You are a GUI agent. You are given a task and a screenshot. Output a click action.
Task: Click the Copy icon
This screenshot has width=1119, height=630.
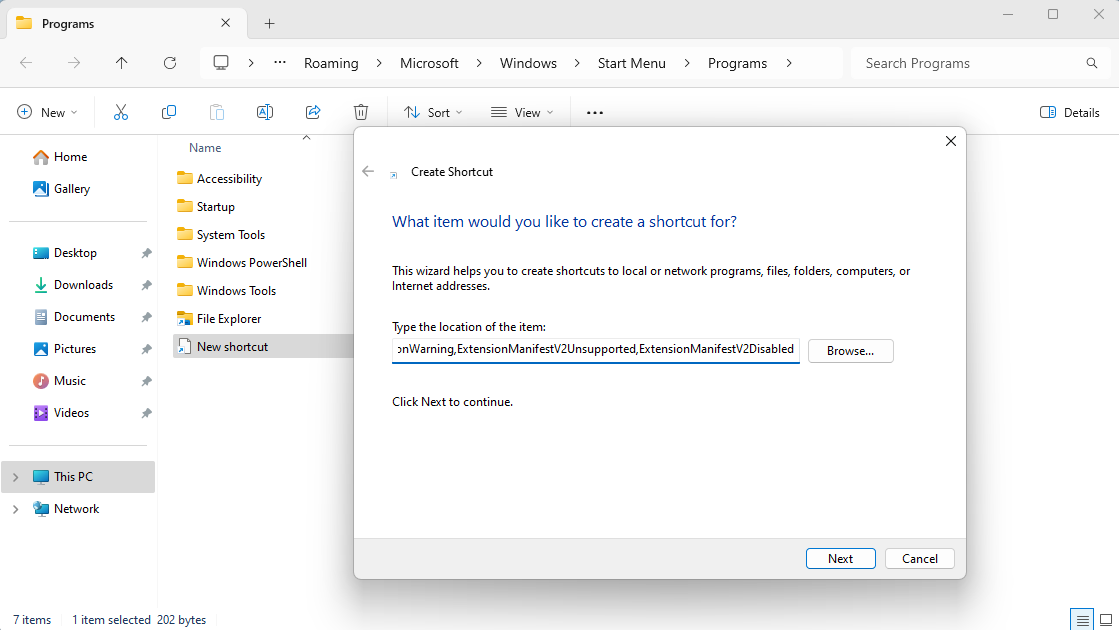pos(169,112)
